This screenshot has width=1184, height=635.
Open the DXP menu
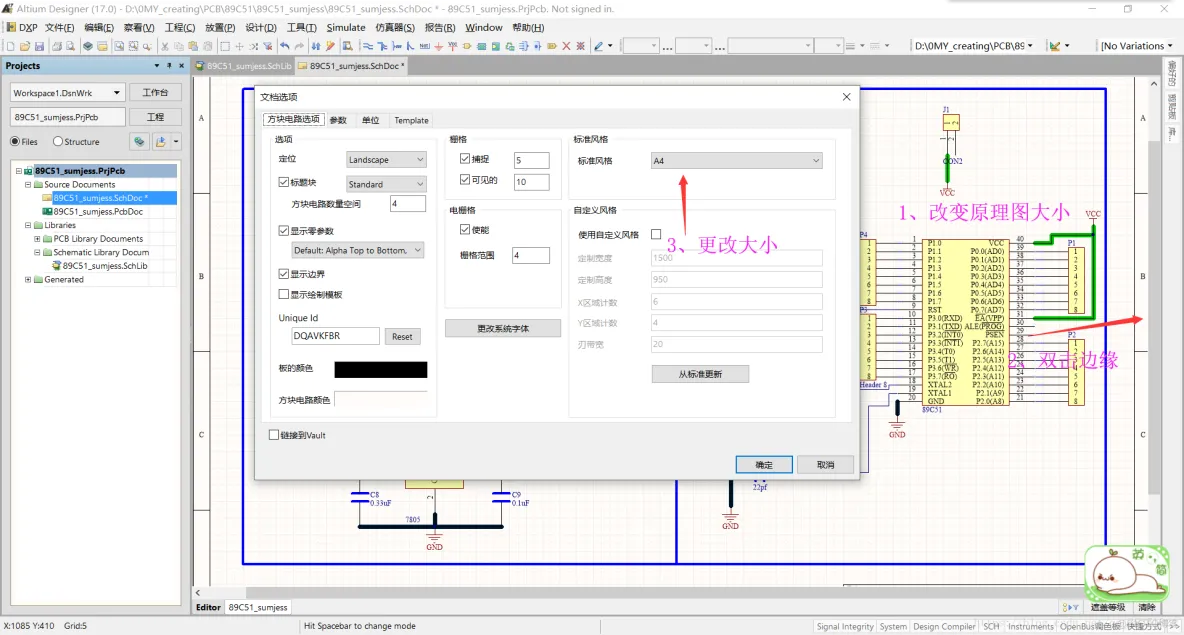pos(22,27)
